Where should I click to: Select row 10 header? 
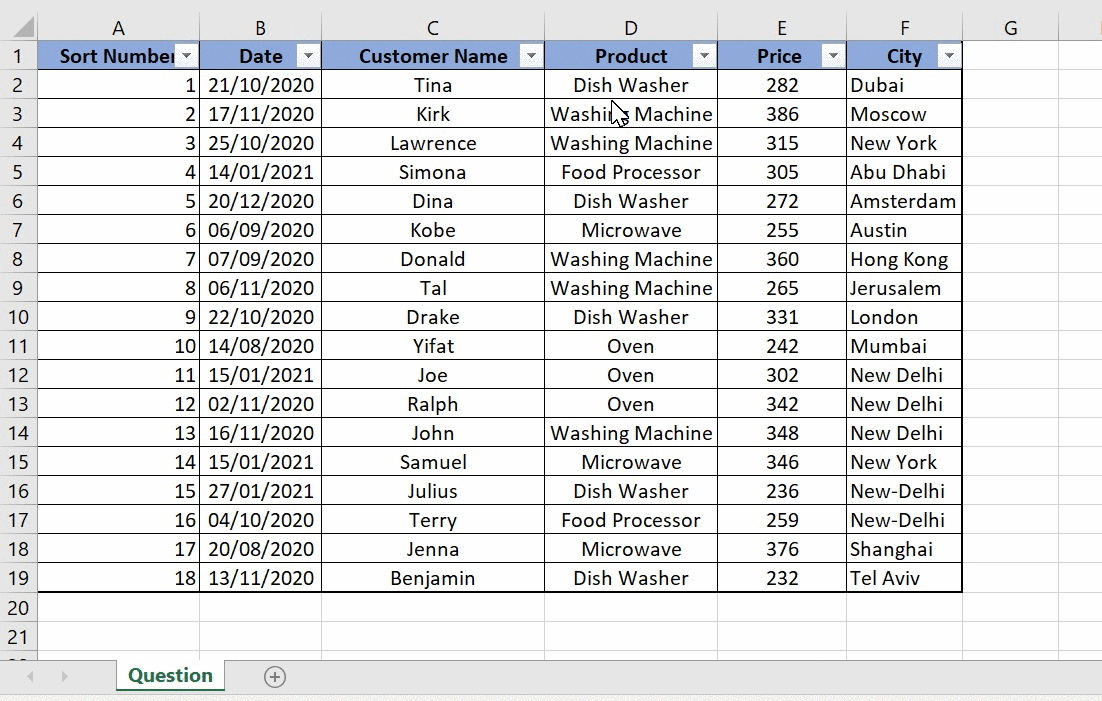17,317
